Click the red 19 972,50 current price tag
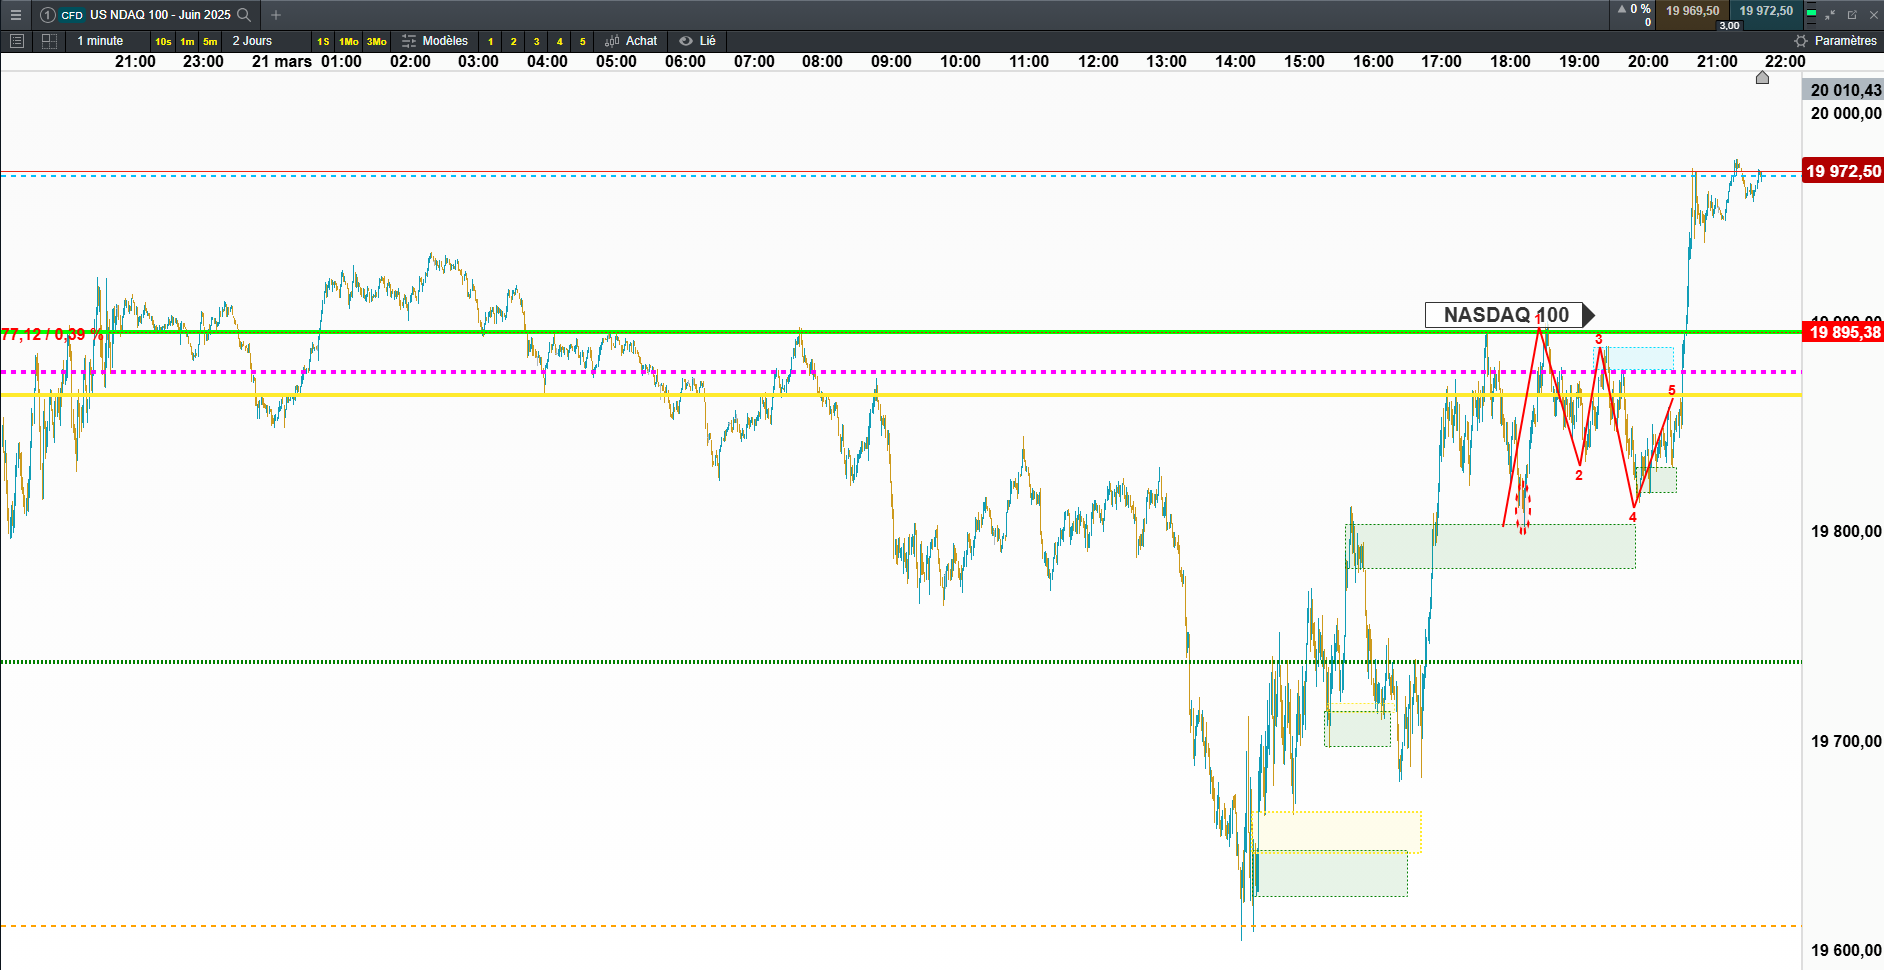The image size is (1884, 970). 1843,171
